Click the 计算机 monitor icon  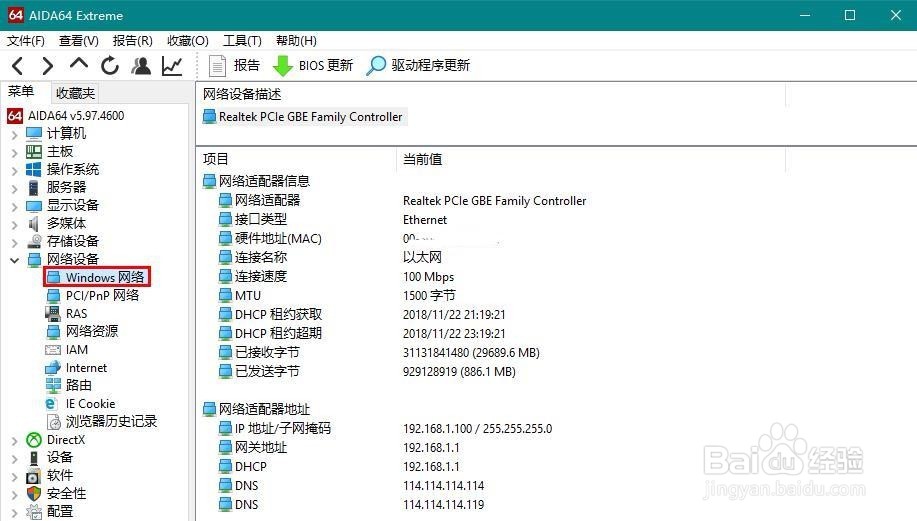coord(34,134)
